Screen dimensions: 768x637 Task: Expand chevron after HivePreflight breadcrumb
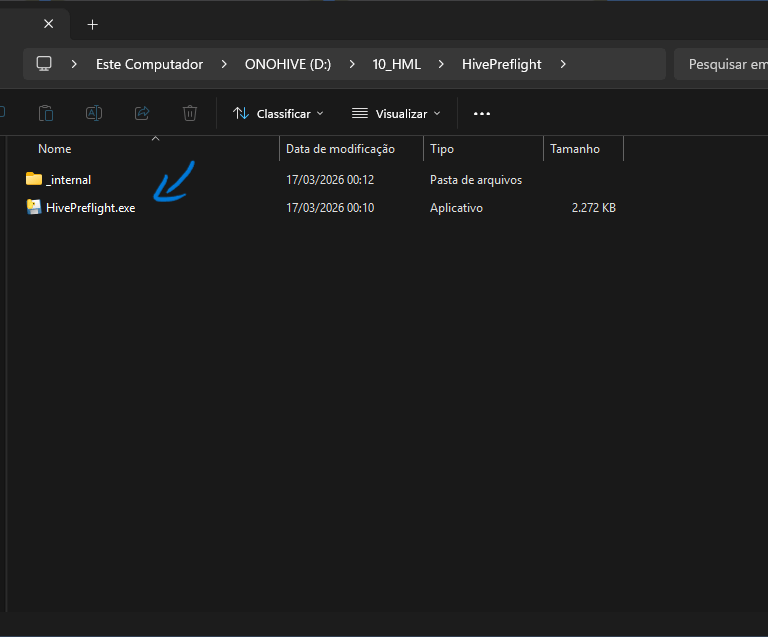point(563,64)
